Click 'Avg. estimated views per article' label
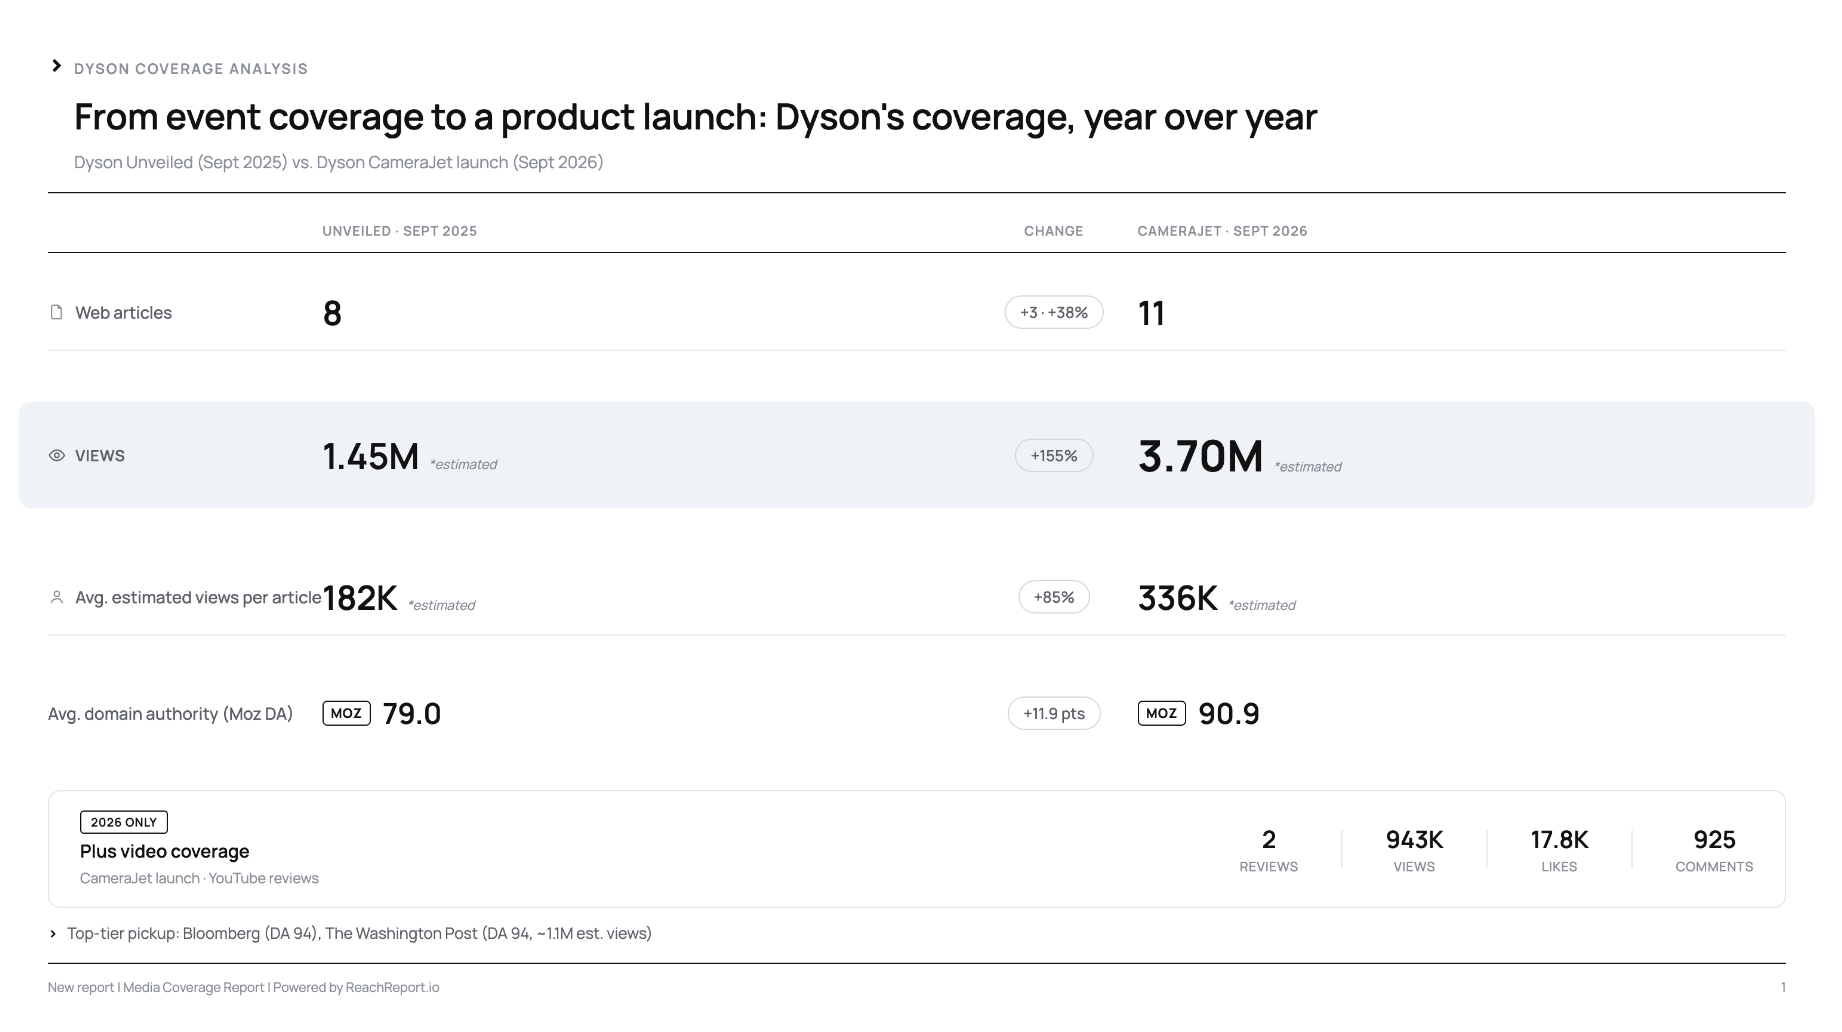Image resolution: width=1842 pixels, height=1032 pixels. (198, 598)
